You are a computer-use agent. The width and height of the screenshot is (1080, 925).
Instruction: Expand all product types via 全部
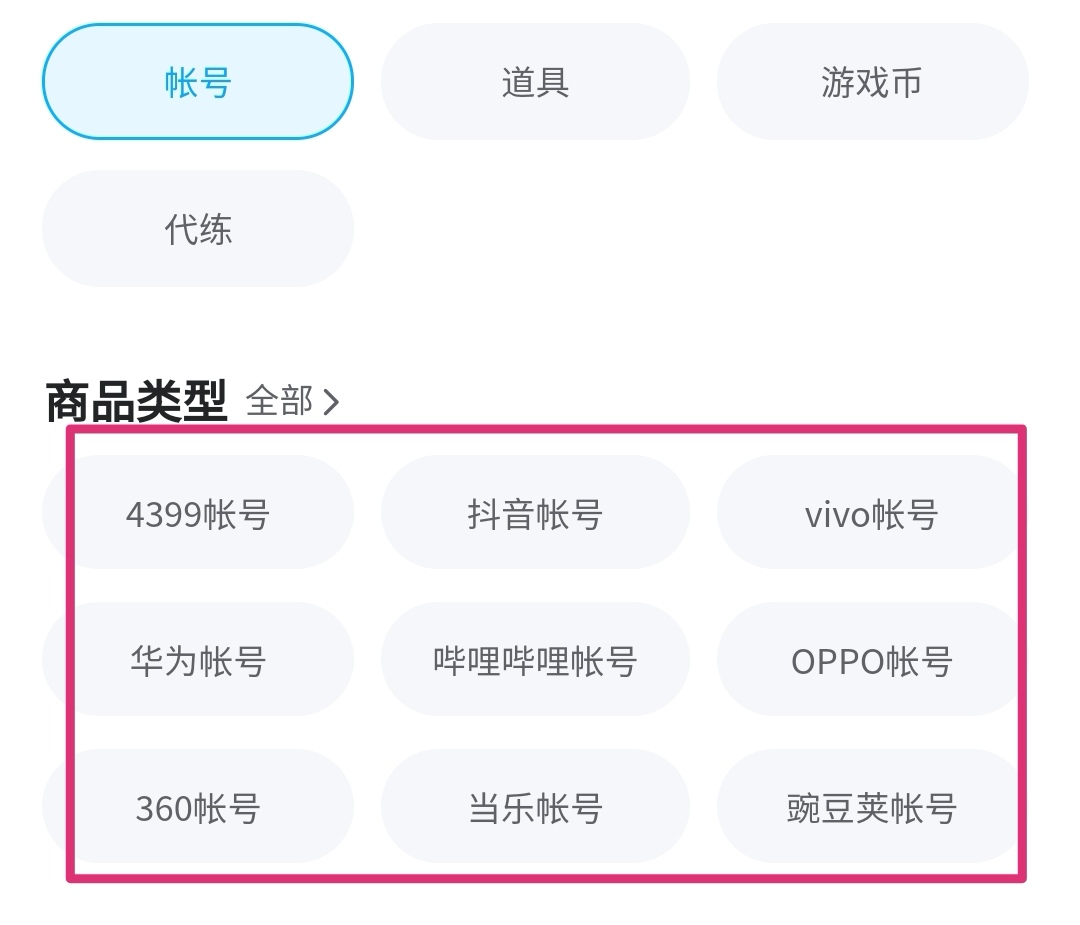279,401
